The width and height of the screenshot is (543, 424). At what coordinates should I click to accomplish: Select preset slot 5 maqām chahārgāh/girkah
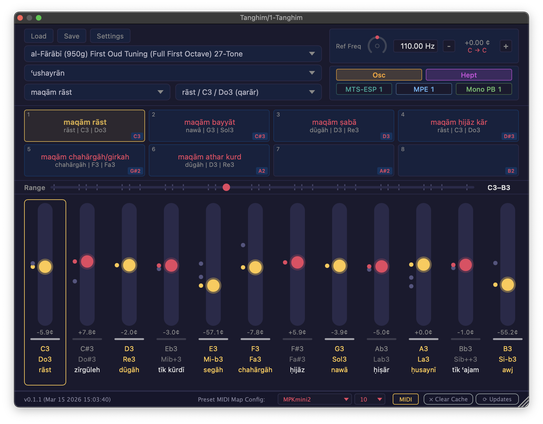pos(84,160)
